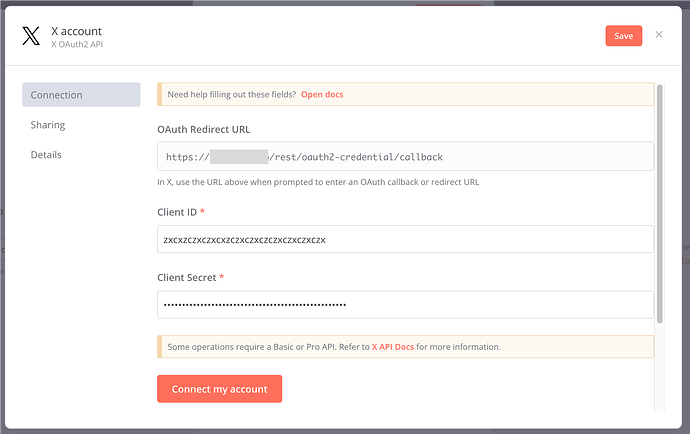Open docs link in help banner

click(x=322, y=95)
